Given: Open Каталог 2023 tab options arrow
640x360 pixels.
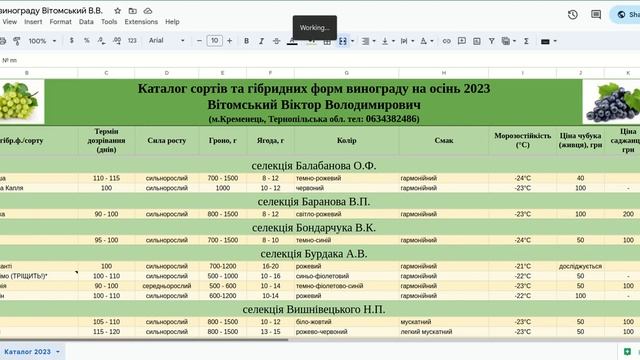Looking at the screenshot, I should click(58, 352).
